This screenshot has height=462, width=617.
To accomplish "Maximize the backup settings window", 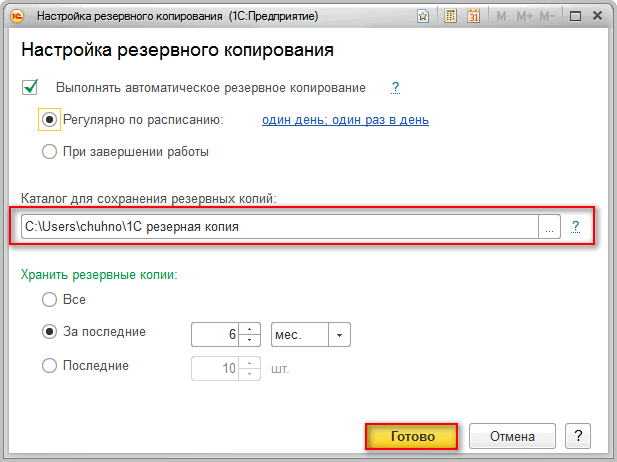I will (x=575, y=16).
